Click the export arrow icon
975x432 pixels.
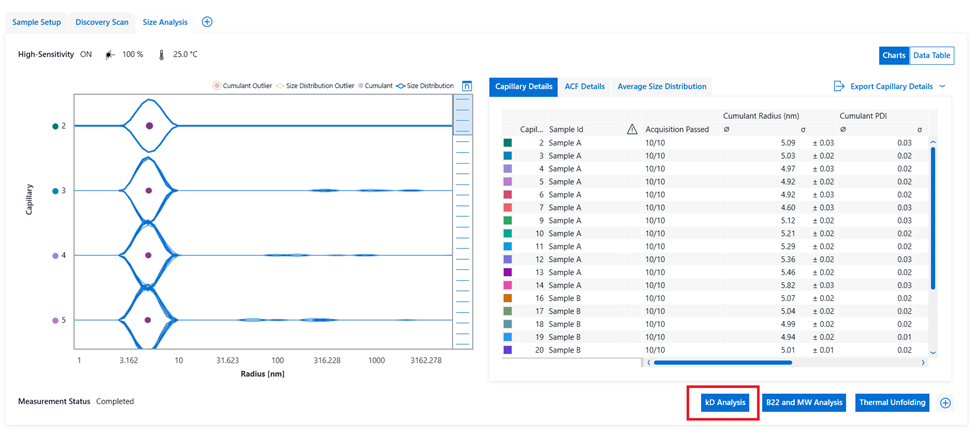(x=839, y=86)
